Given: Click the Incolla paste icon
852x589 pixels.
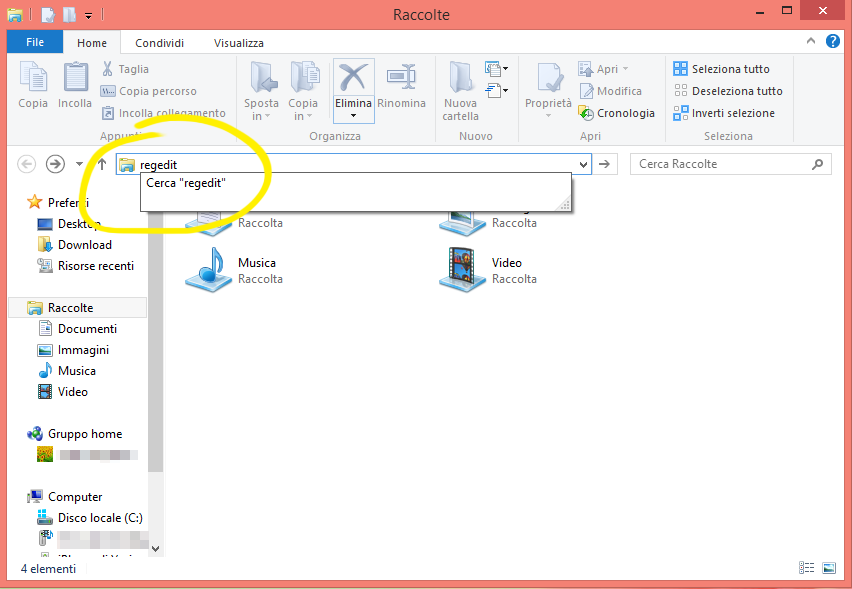Looking at the screenshot, I should click(76, 77).
